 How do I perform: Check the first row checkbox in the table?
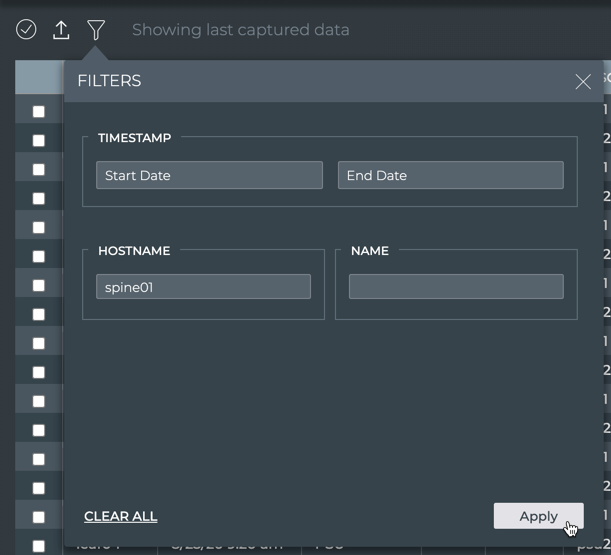39,112
